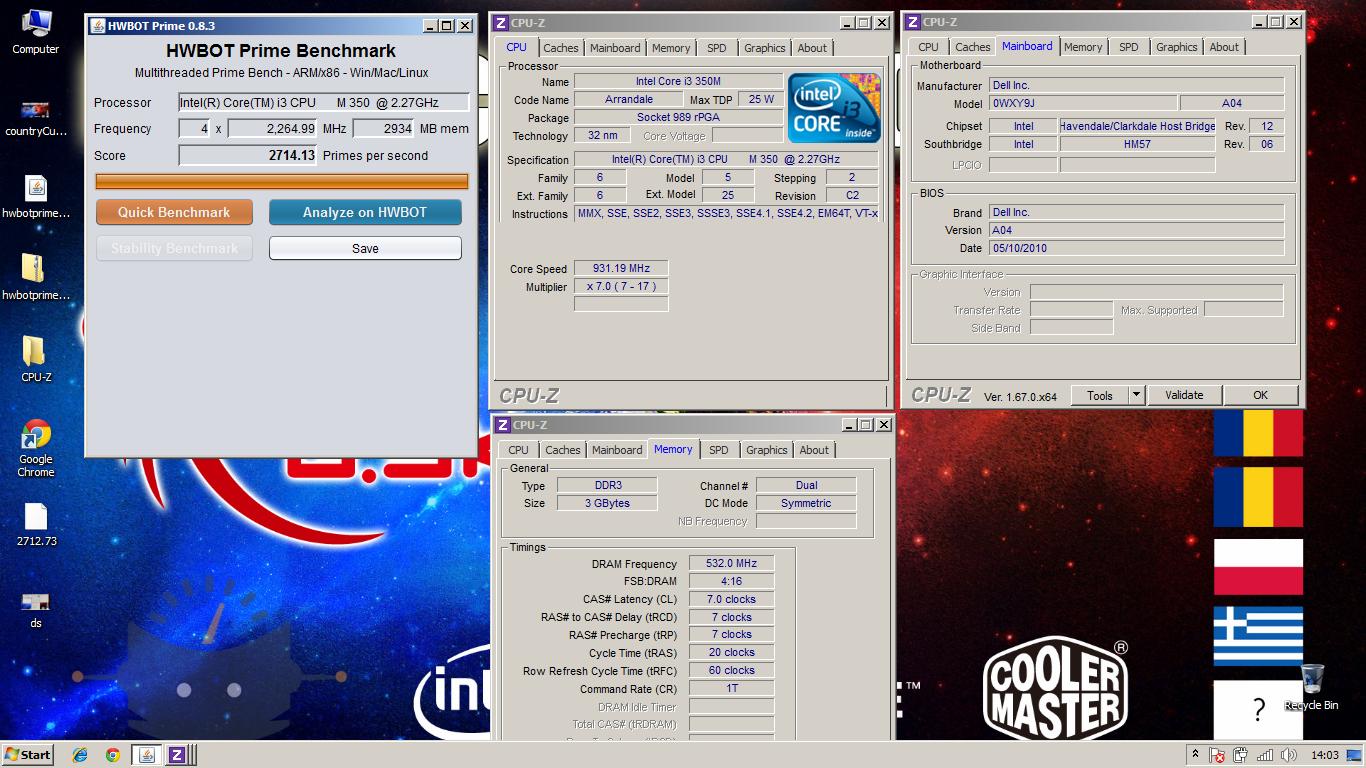Open SPD tab in the top-middle CPU-Z window
This screenshot has width=1366, height=768.
[717, 48]
